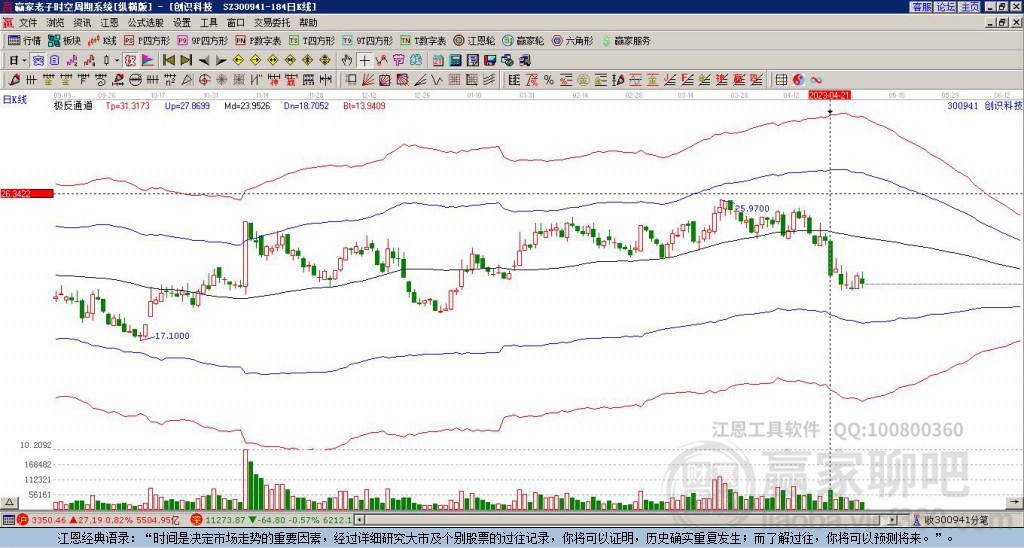Select the zigzag wave line tool
This screenshot has width=1024, height=548.
click(x=436, y=80)
